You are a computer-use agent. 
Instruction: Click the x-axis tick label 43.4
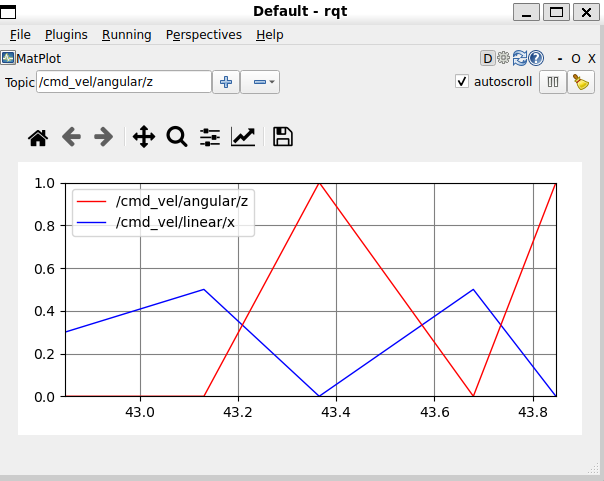tap(336, 412)
